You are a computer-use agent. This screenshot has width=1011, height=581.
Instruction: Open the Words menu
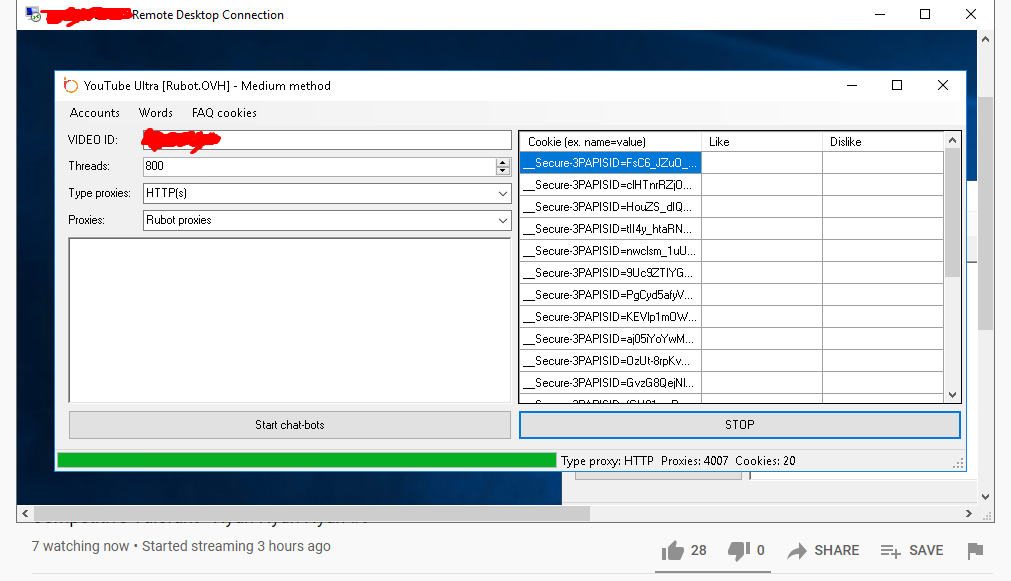(156, 113)
